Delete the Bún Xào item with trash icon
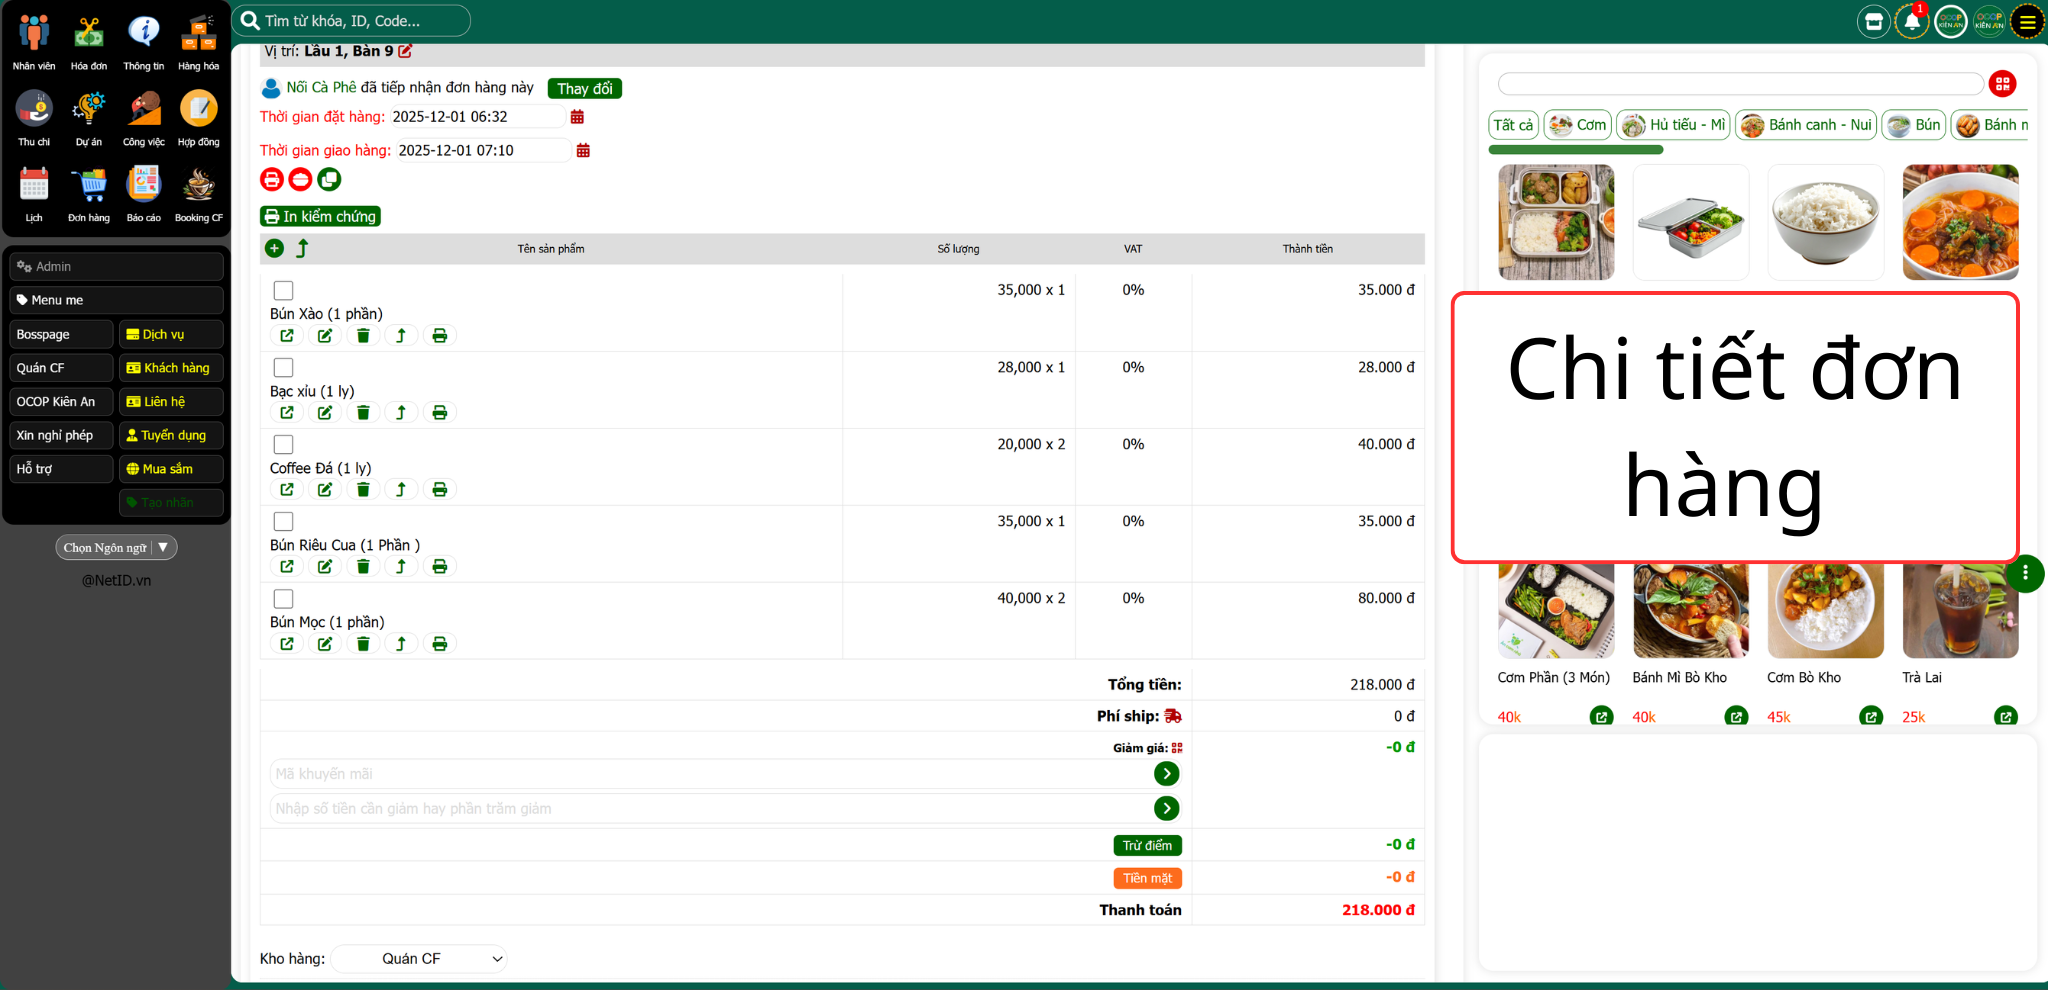The width and height of the screenshot is (2048, 990). [x=363, y=336]
